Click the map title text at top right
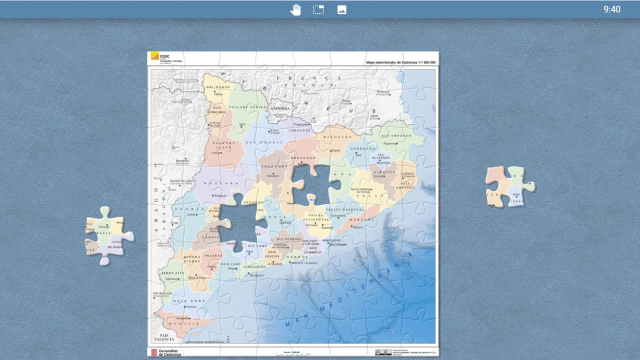This screenshot has height=360, width=640. [401, 62]
